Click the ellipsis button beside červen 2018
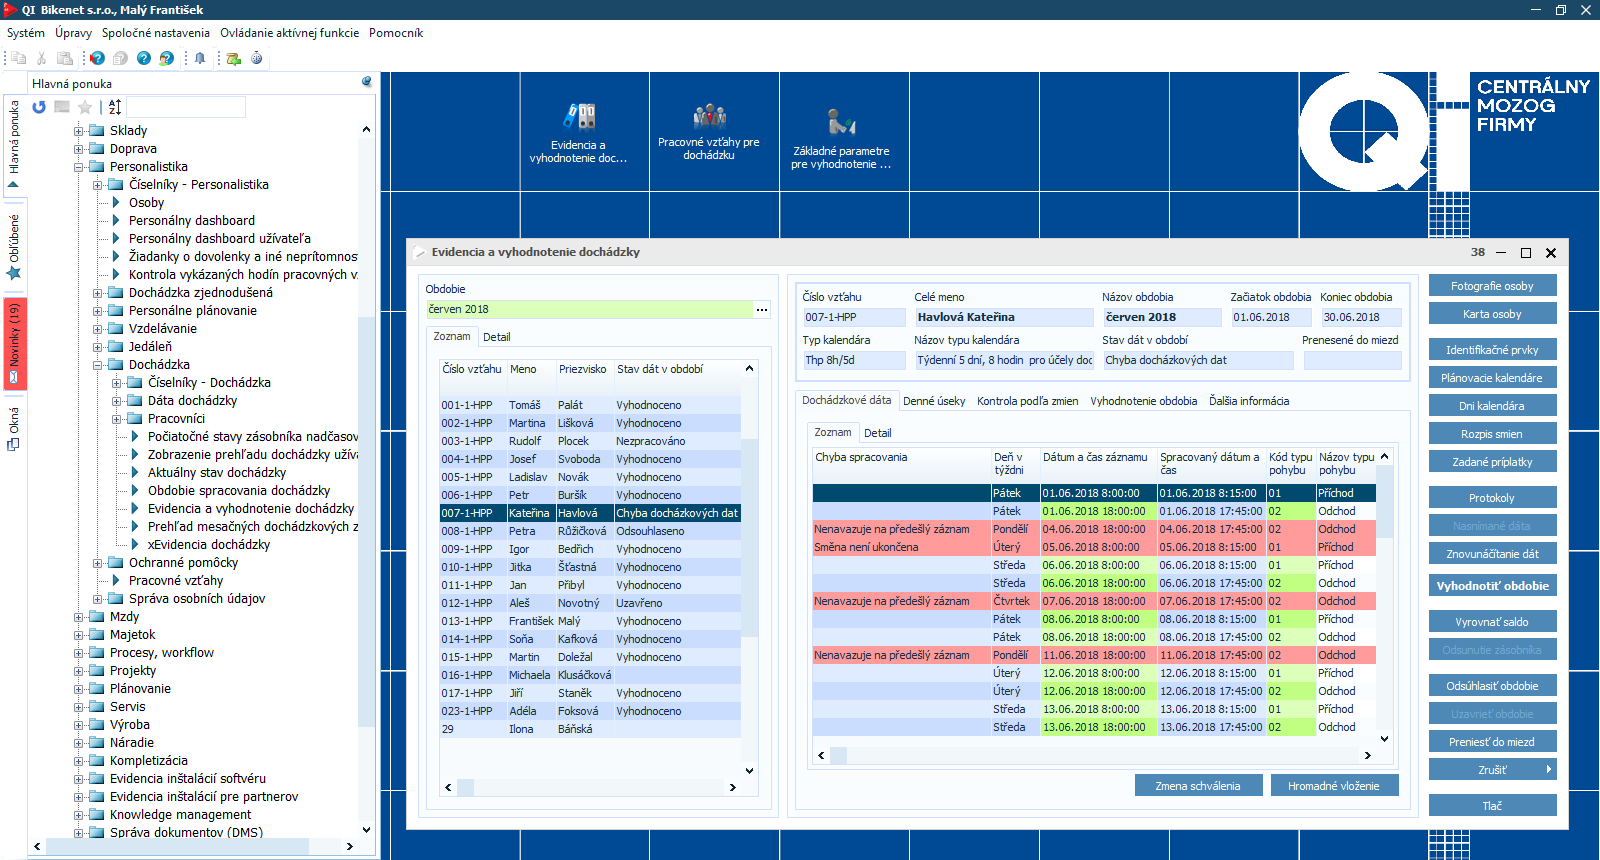The image size is (1600, 860). click(x=762, y=310)
